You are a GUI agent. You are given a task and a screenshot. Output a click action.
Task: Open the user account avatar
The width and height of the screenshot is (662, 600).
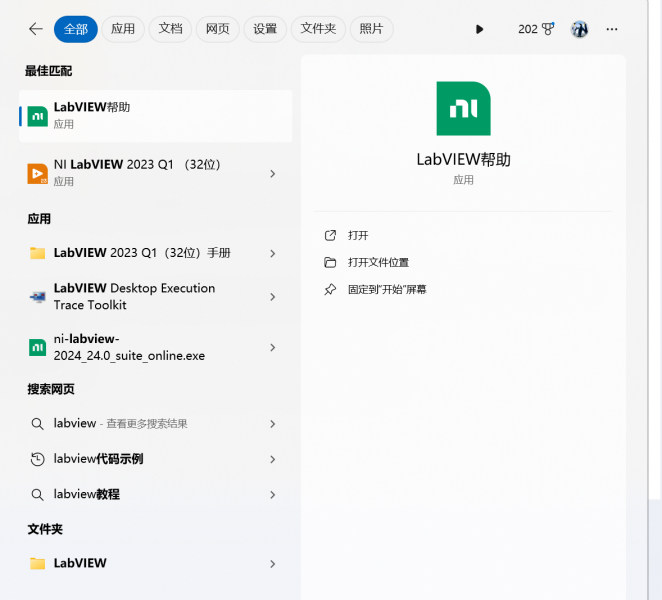(580, 29)
